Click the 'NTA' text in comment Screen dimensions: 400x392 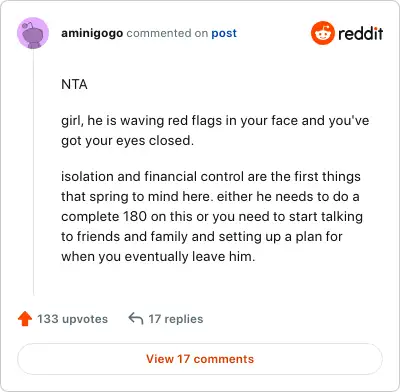[74, 84]
